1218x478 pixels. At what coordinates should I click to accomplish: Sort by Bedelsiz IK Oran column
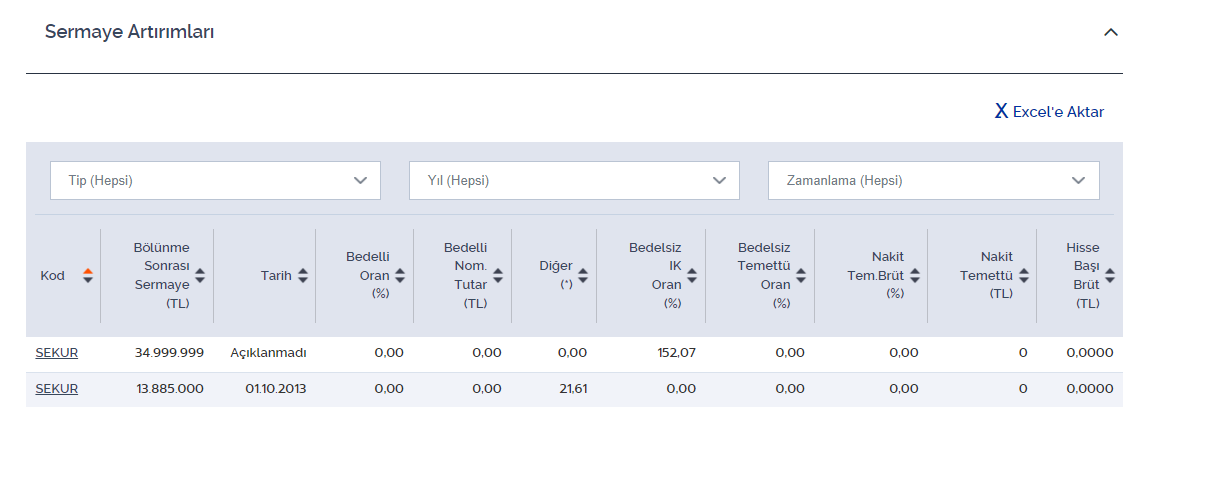pyautogui.click(x=692, y=276)
